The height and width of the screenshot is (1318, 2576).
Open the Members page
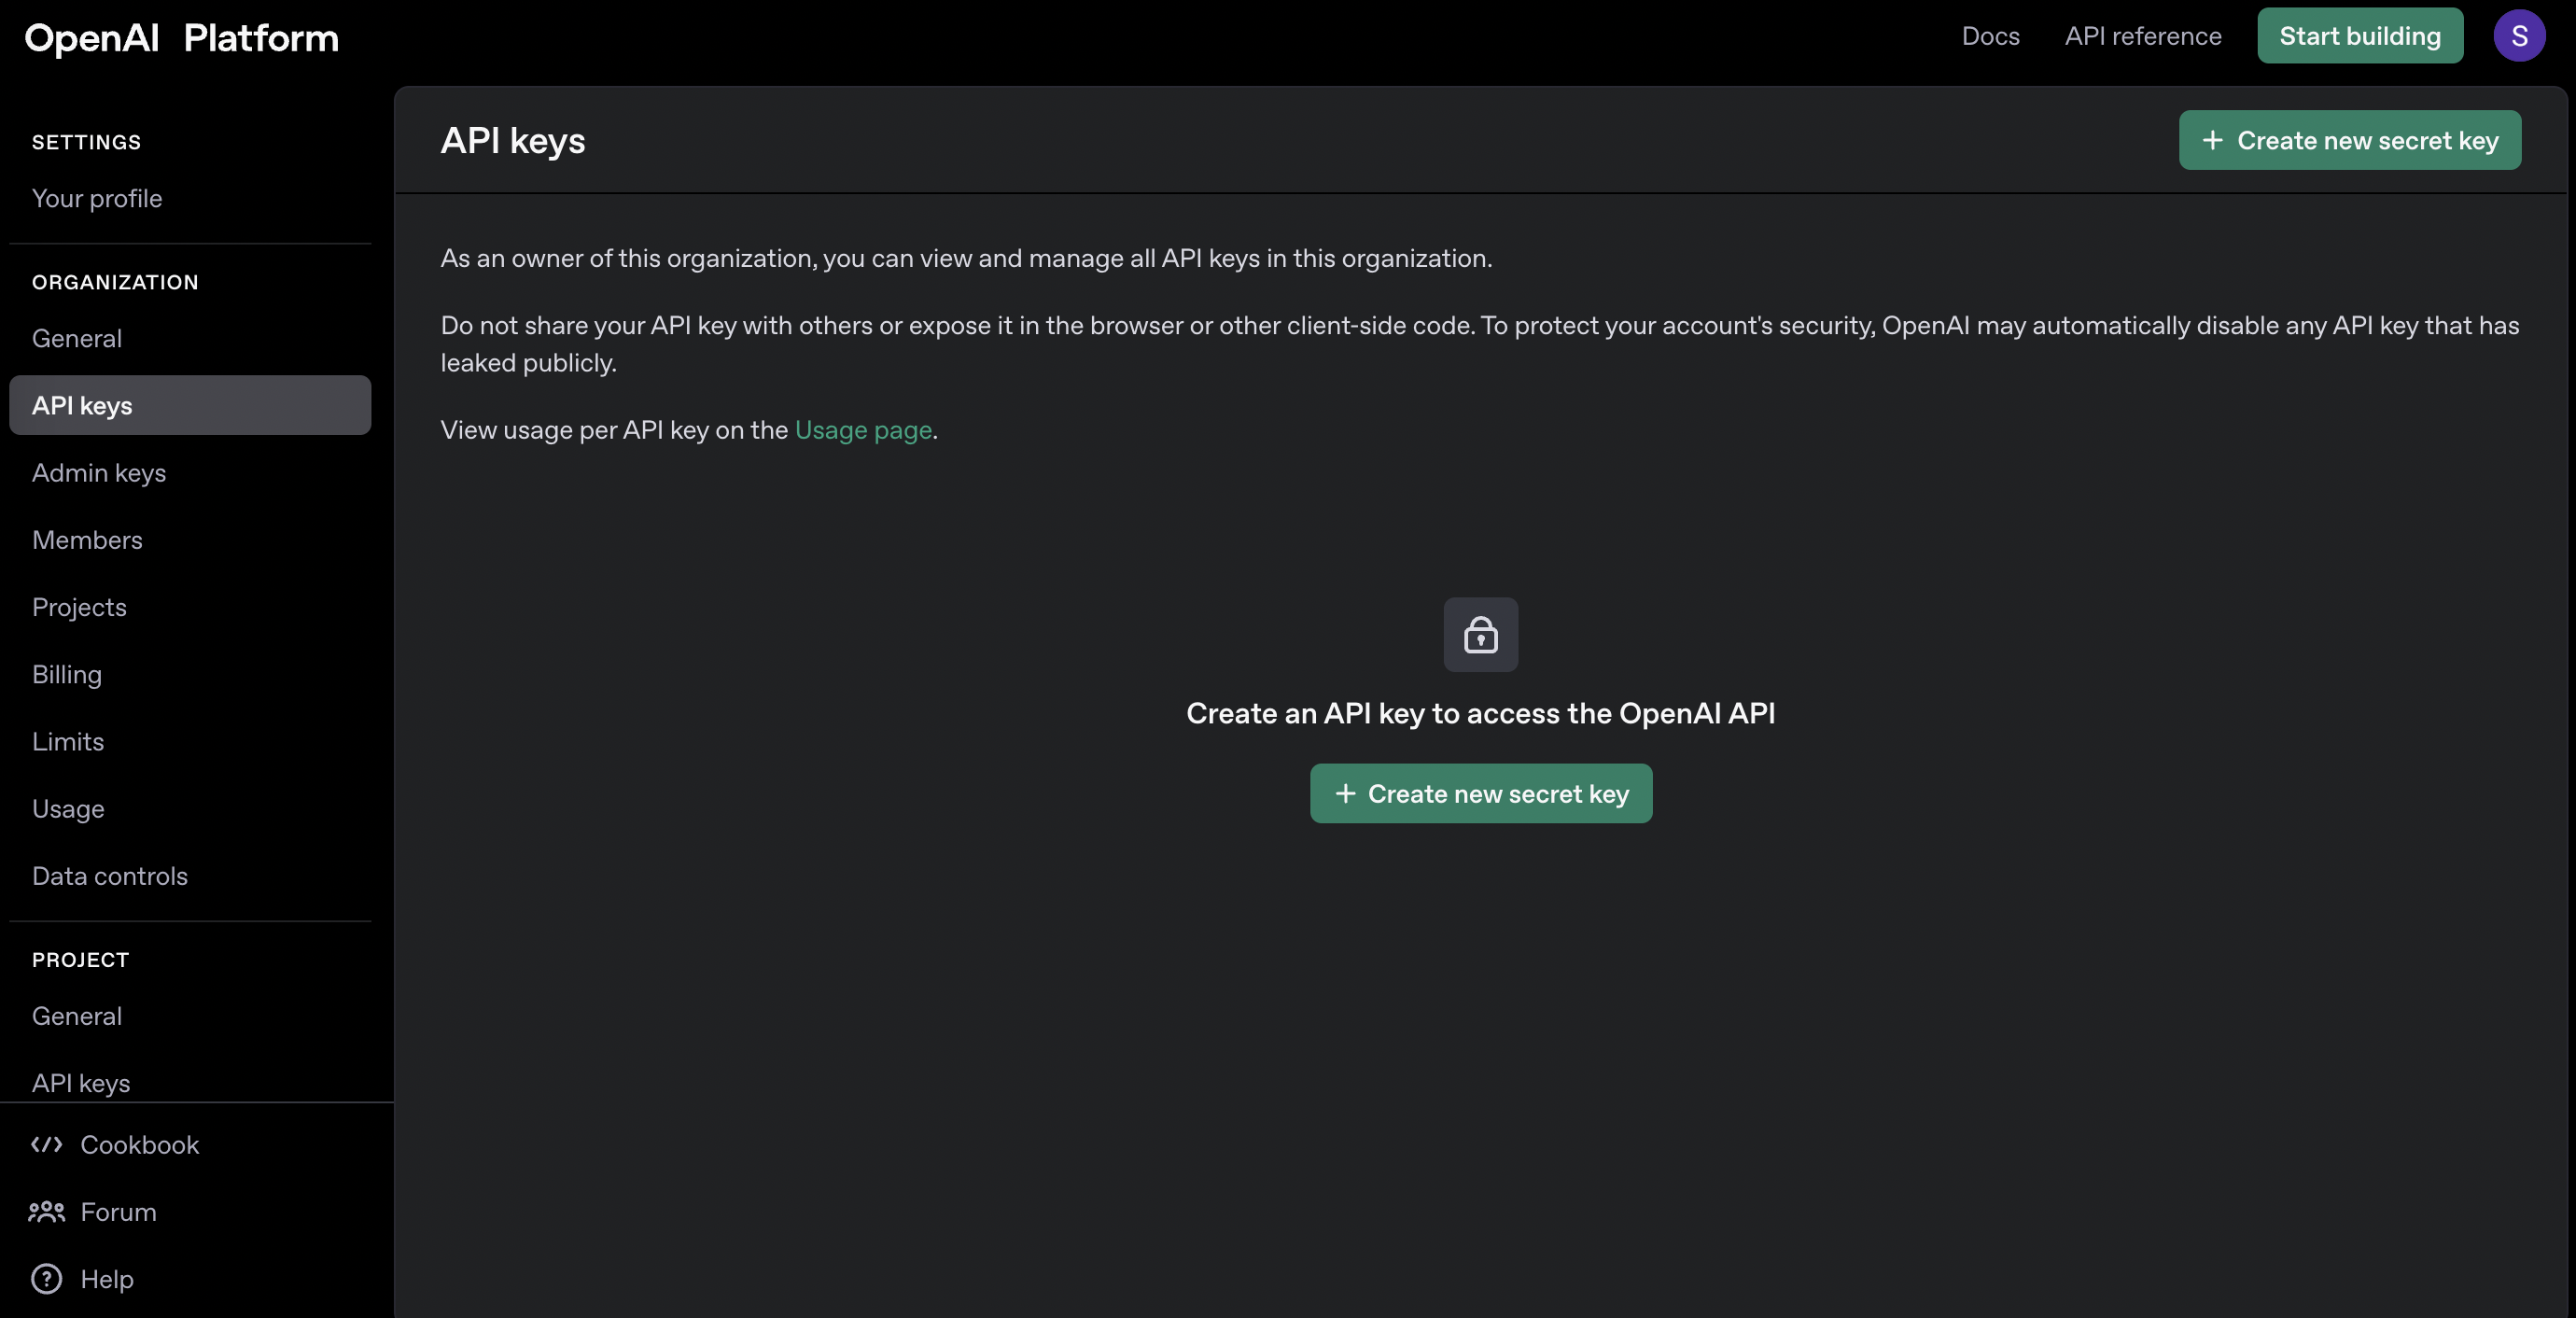point(87,540)
